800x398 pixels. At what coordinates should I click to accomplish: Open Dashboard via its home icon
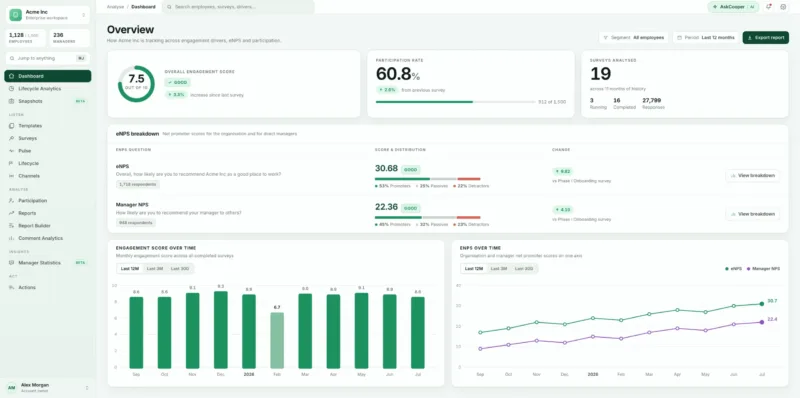tap(12, 76)
